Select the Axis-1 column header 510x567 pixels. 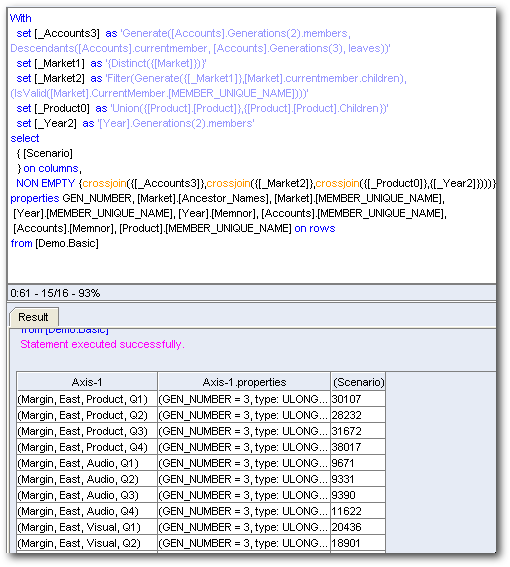87,382
